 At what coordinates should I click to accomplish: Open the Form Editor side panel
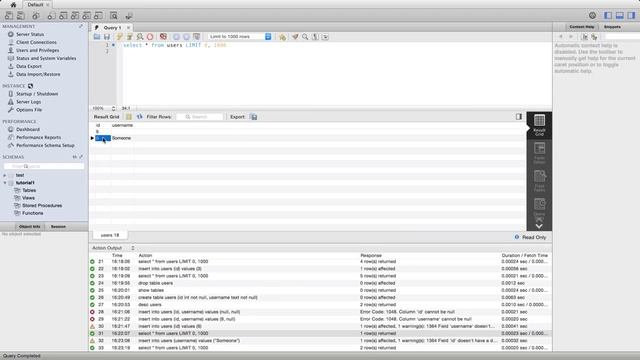point(539,153)
